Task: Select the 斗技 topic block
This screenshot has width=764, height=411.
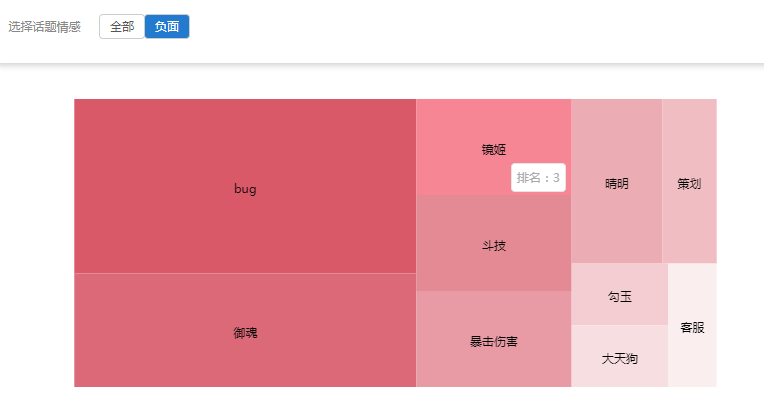Action: coord(494,244)
